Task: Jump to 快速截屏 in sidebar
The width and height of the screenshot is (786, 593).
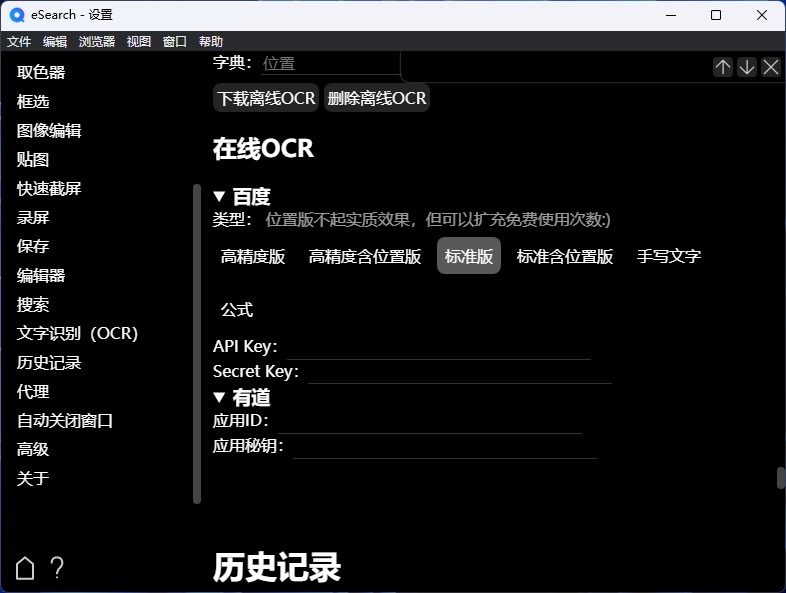Action: [x=49, y=188]
